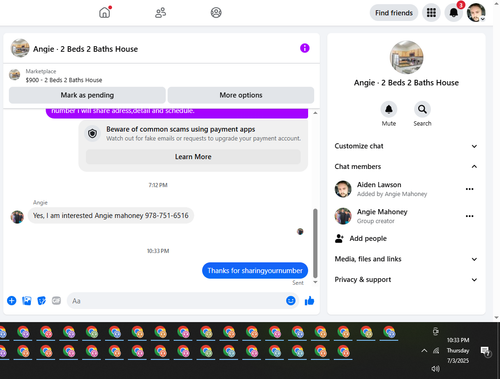The height and width of the screenshot is (379, 500).
Task: Open the Facebook Home icon
Action: pos(105,13)
